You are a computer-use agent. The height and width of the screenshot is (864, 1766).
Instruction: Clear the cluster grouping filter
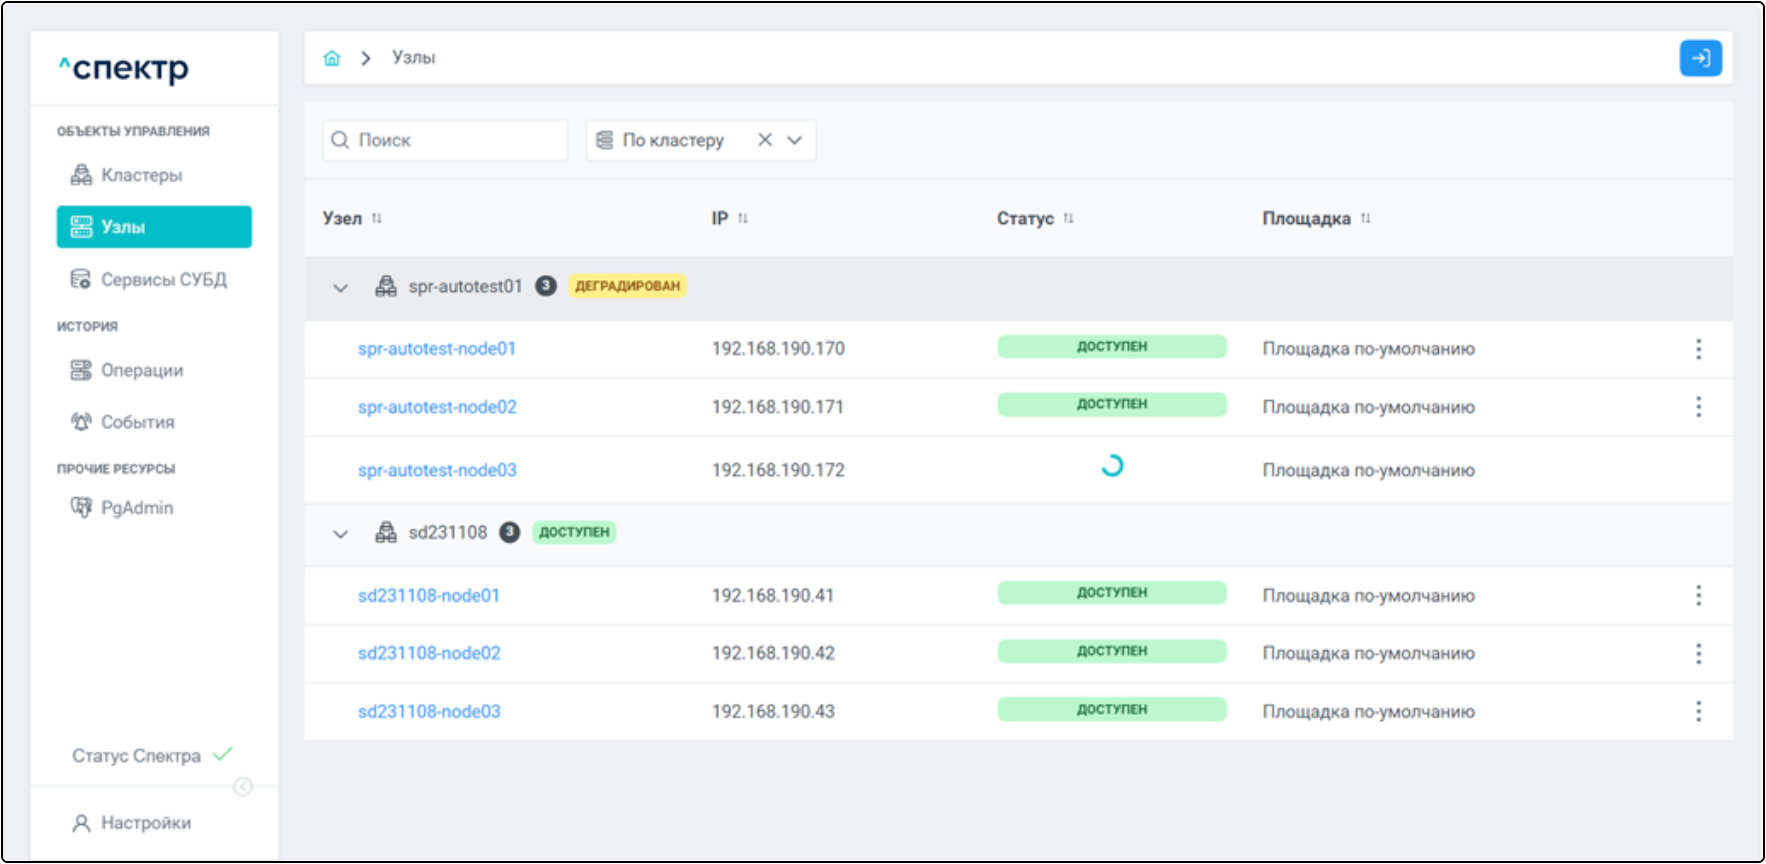point(765,140)
